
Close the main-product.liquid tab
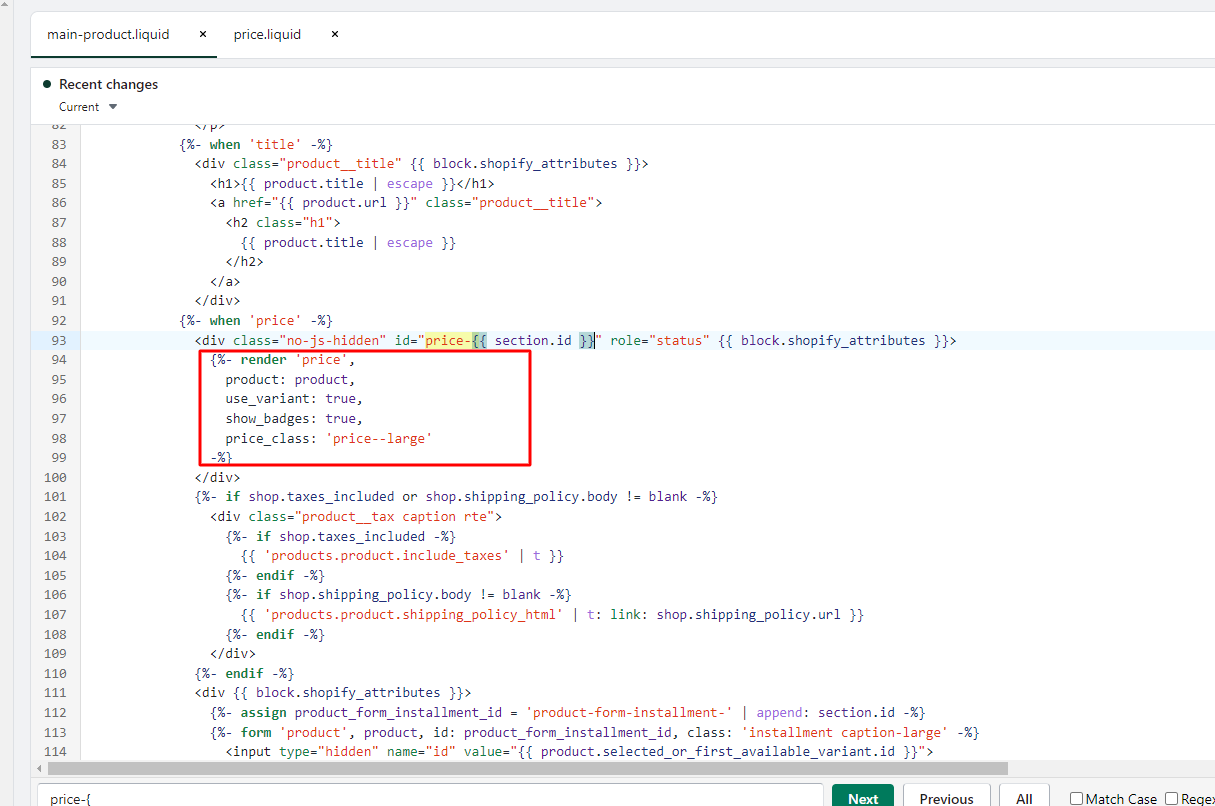coord(203,34)
